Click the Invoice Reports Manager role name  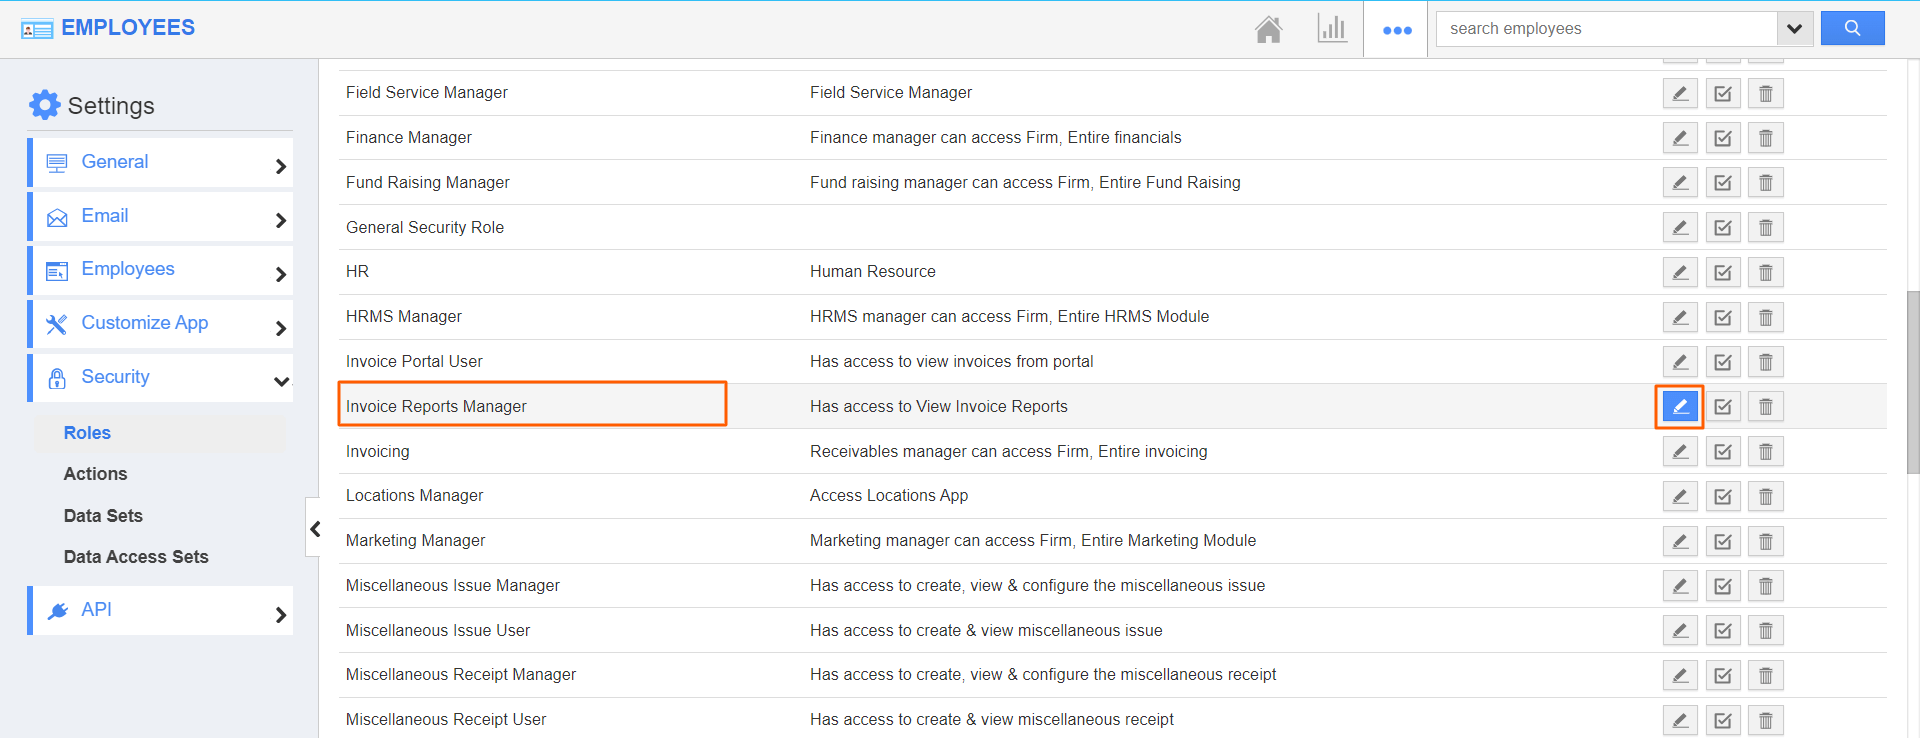point(436,406)
